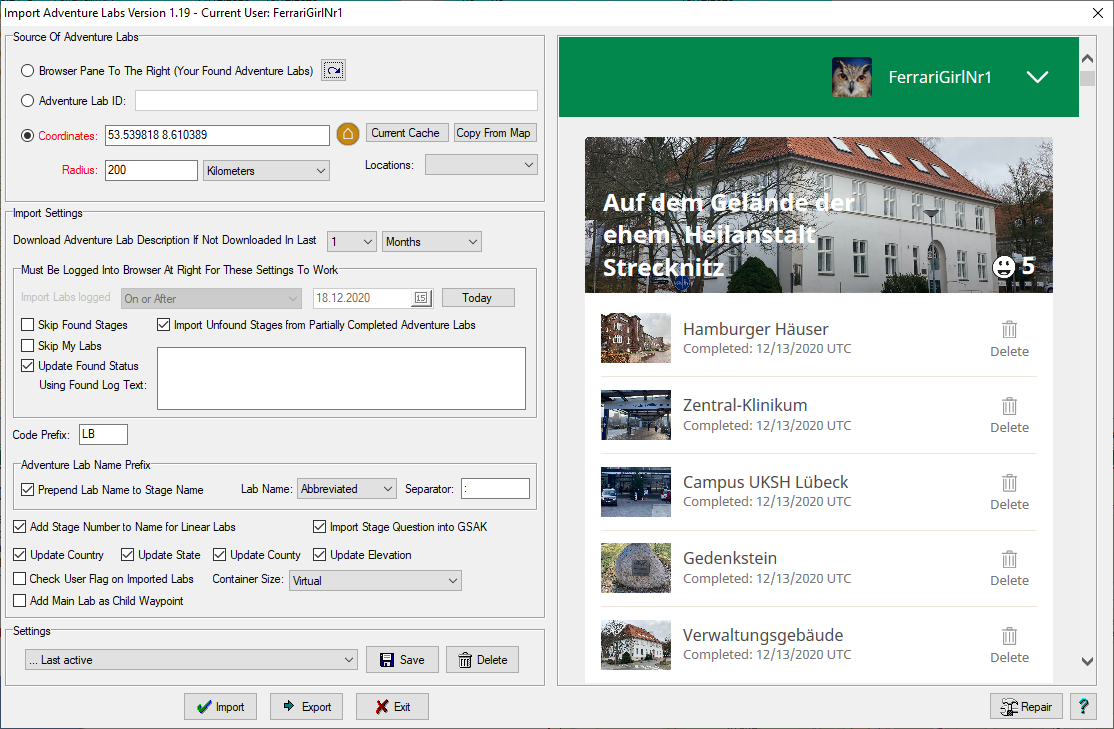The width and height of the screenshot is (1114, 729).
Task: Delete the Zentral-Klinikum stage
Action: 1009,415
